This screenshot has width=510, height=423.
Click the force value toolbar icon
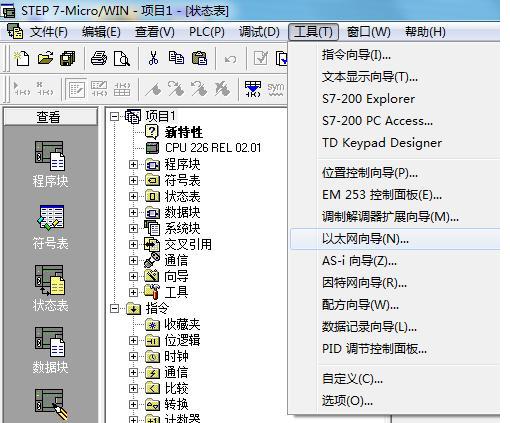153,89
